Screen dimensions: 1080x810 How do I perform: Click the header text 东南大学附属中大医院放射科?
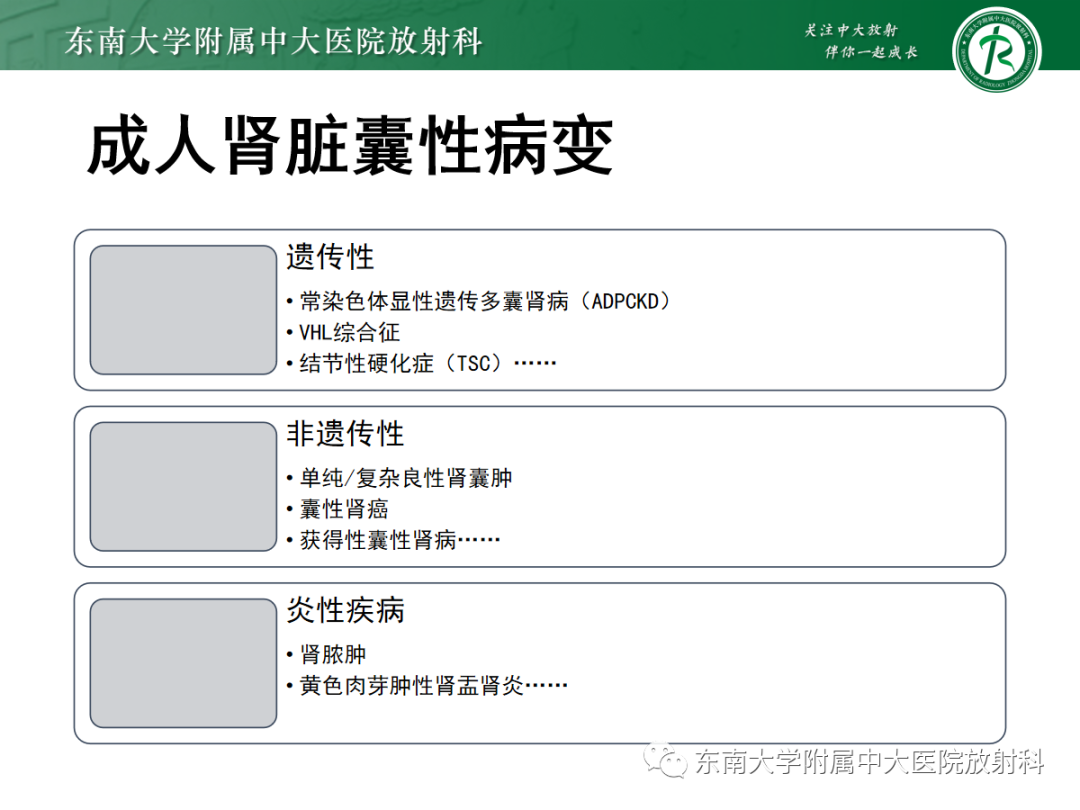pyautogui.click(x=274, y=41)
